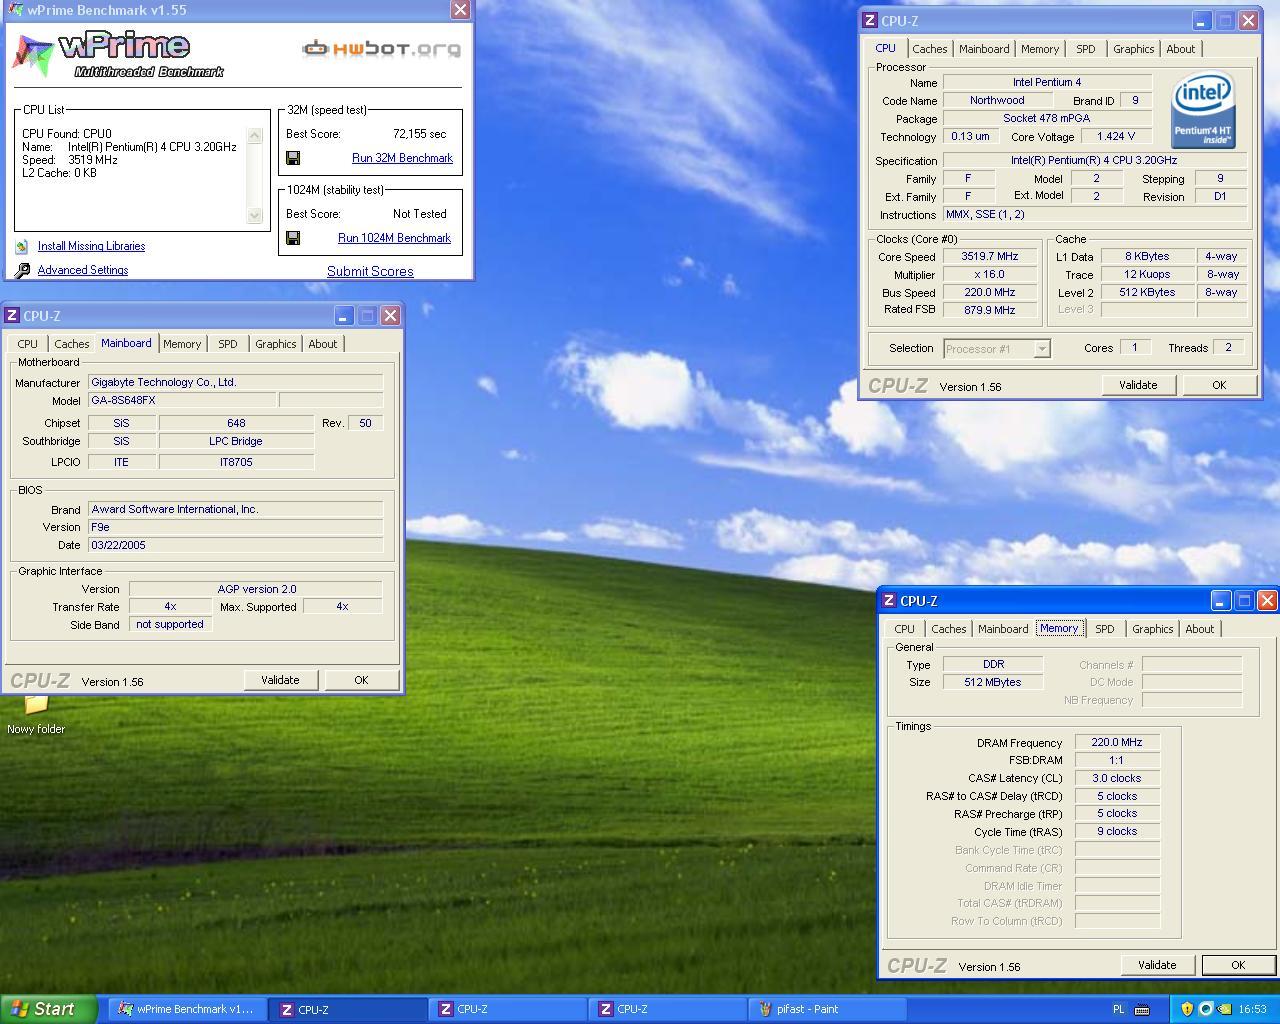
Task: Click Run 1024M Benchmark link
Action: (x=394, y=238)
